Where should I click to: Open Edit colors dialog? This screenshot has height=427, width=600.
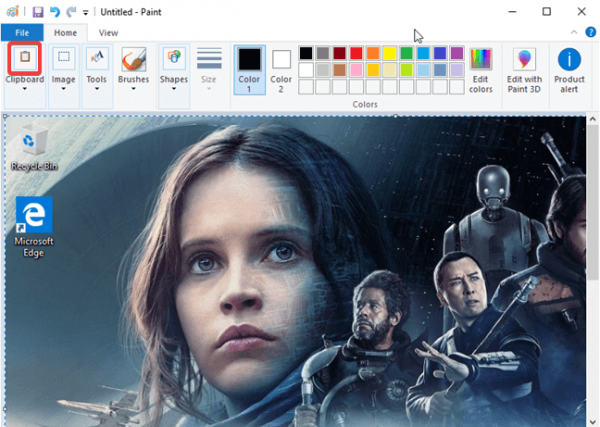[x=481, y=70]
